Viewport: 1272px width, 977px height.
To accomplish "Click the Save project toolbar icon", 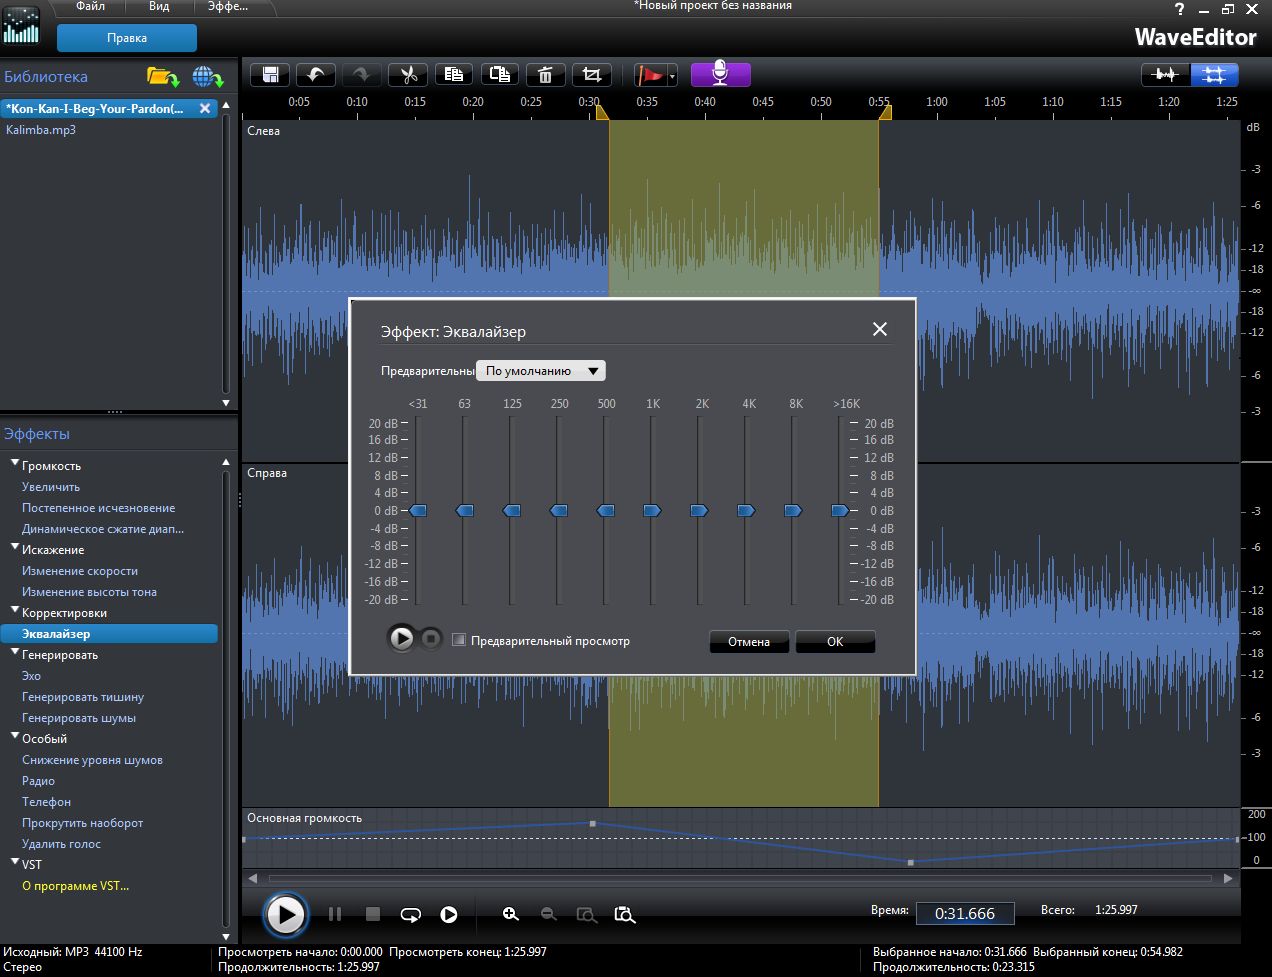I will tap(270, 75).
